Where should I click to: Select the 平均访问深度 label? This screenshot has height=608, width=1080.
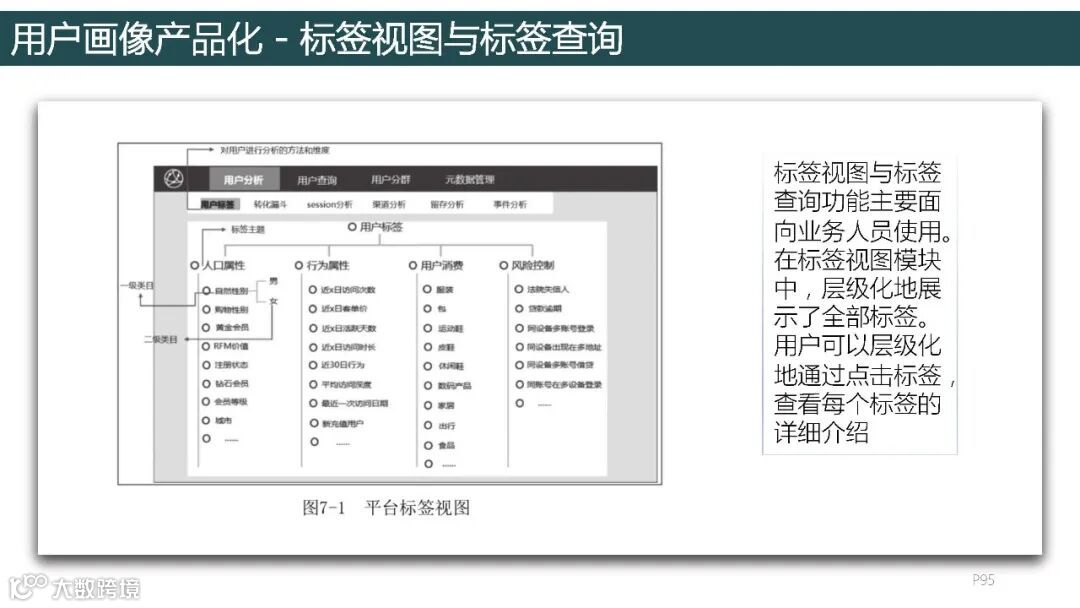(x=340, y=385)
